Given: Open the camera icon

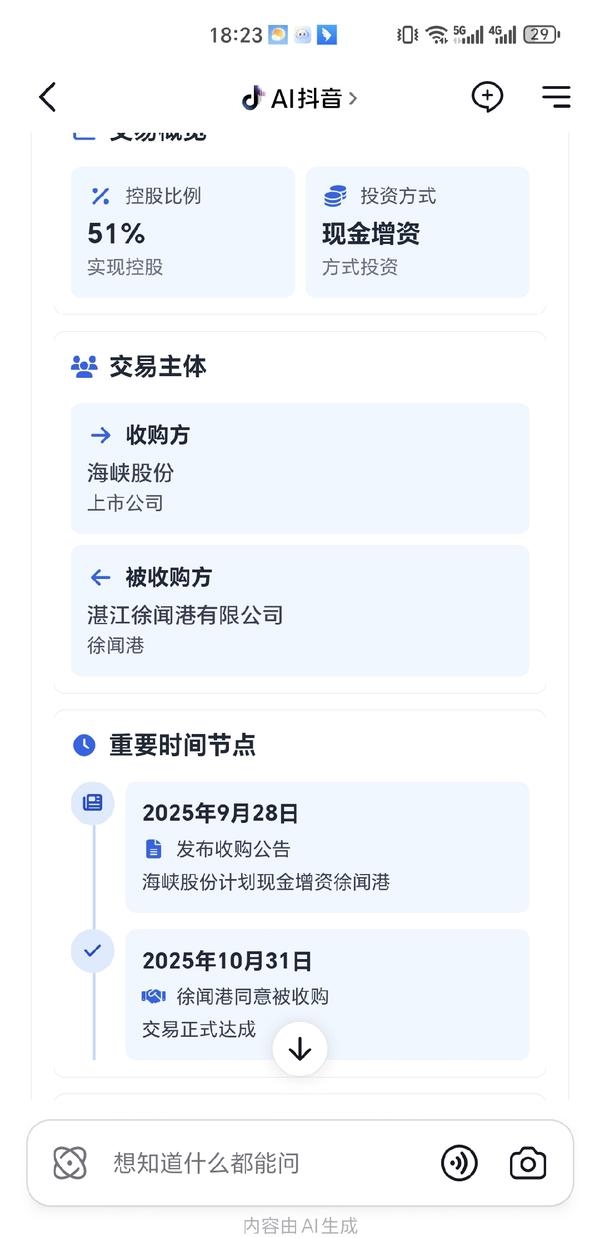Looking at the screenshot, I should click(528, 1163).
